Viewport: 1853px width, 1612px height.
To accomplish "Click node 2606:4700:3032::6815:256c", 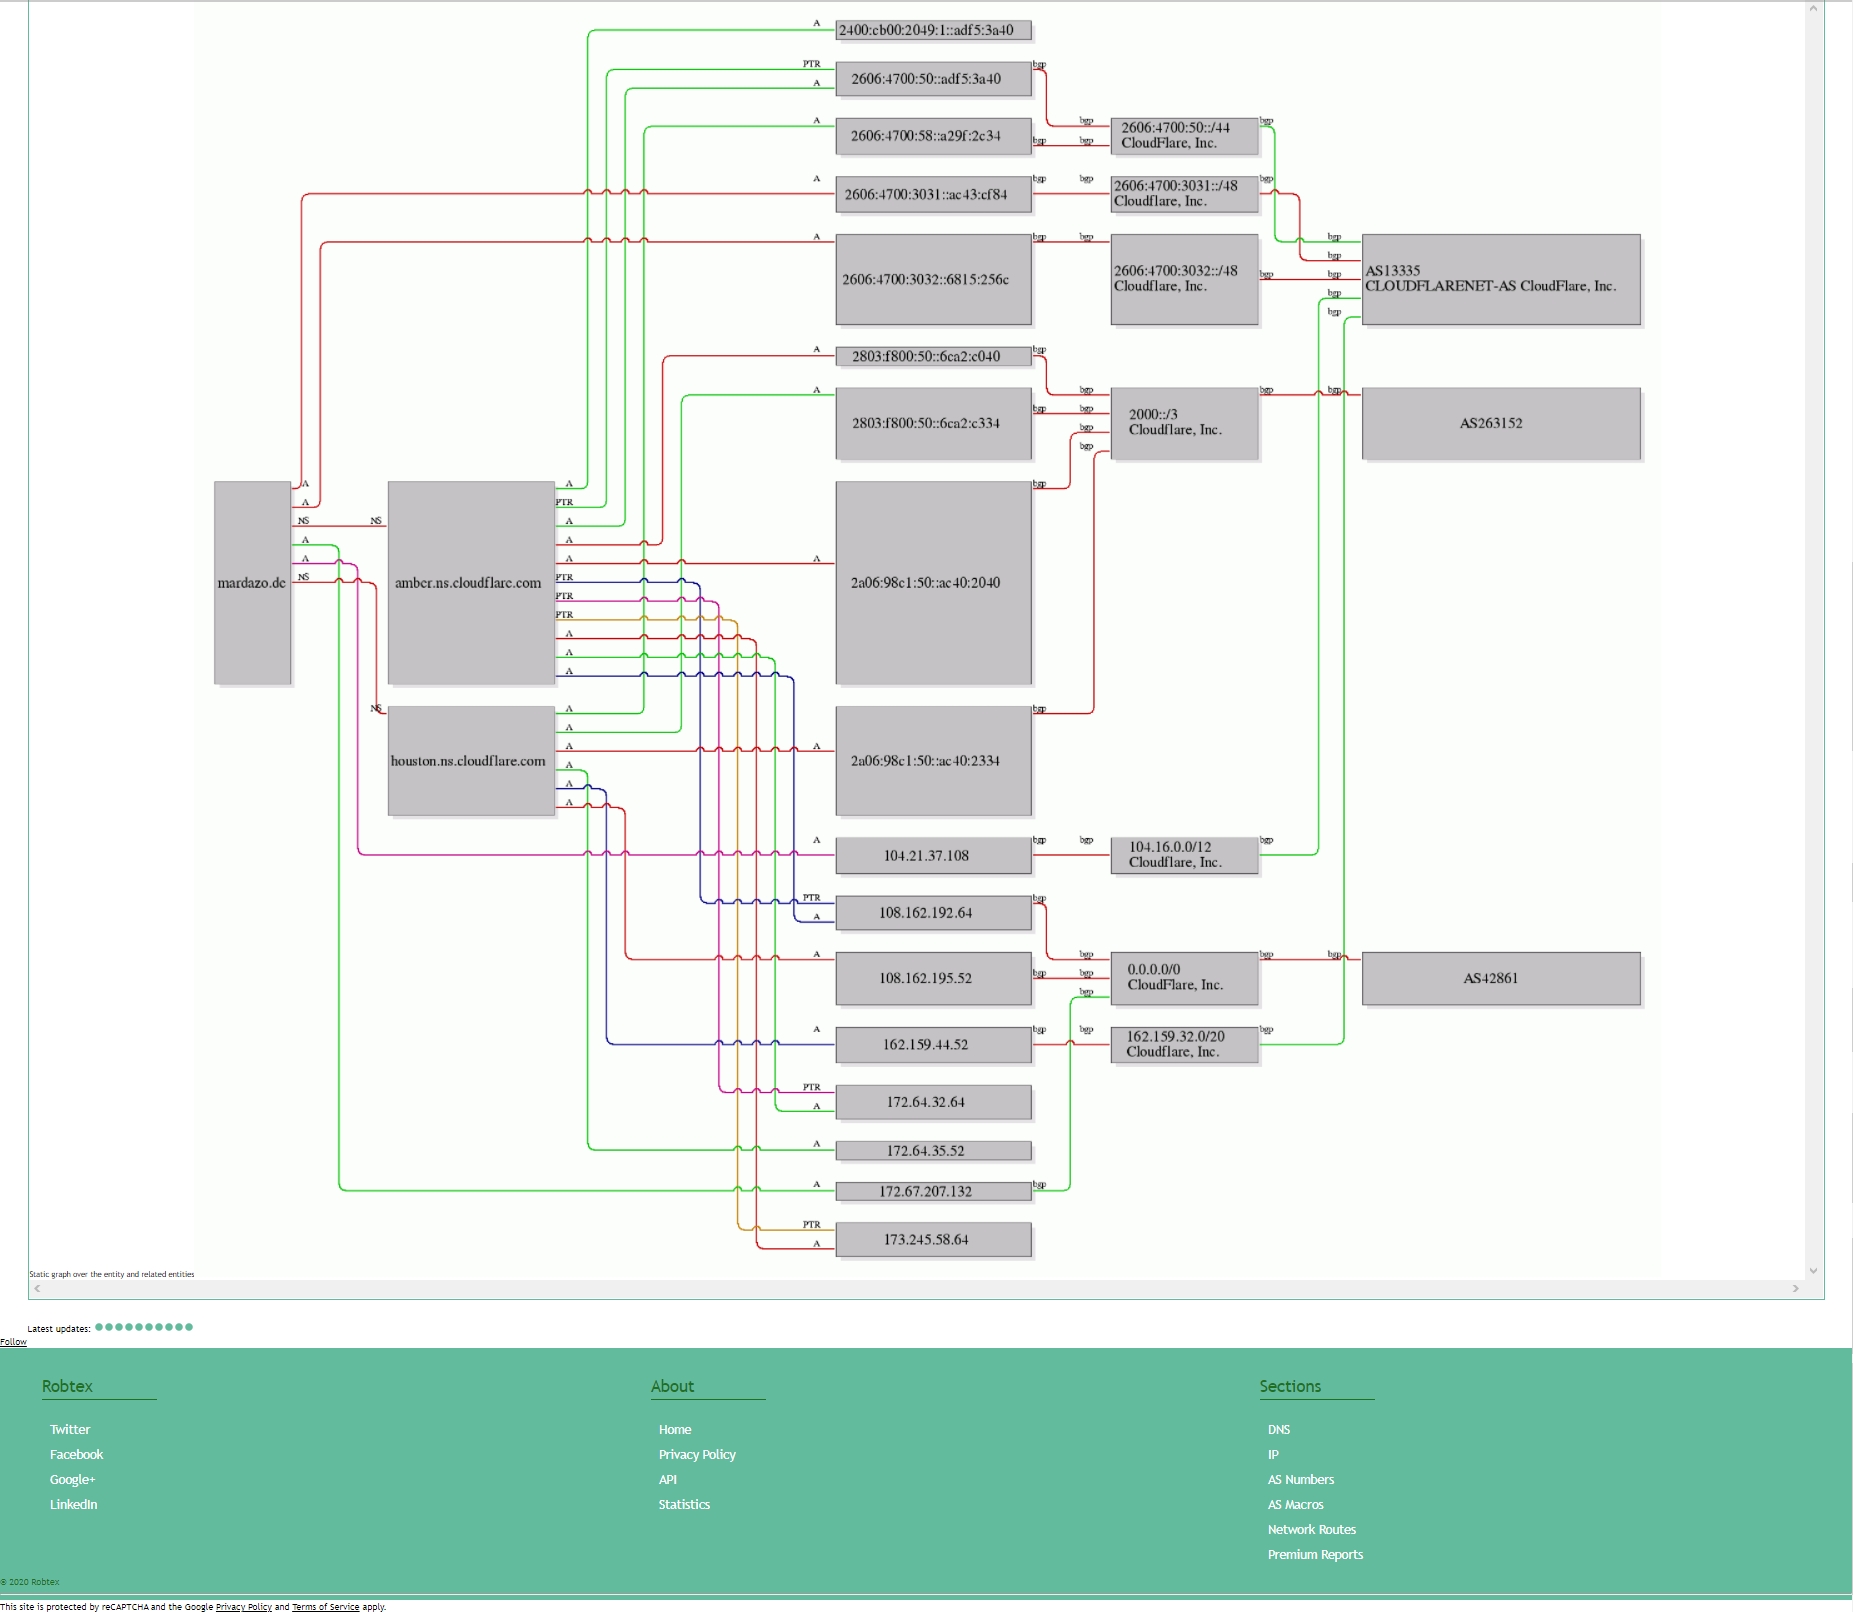I will point(933,279).
